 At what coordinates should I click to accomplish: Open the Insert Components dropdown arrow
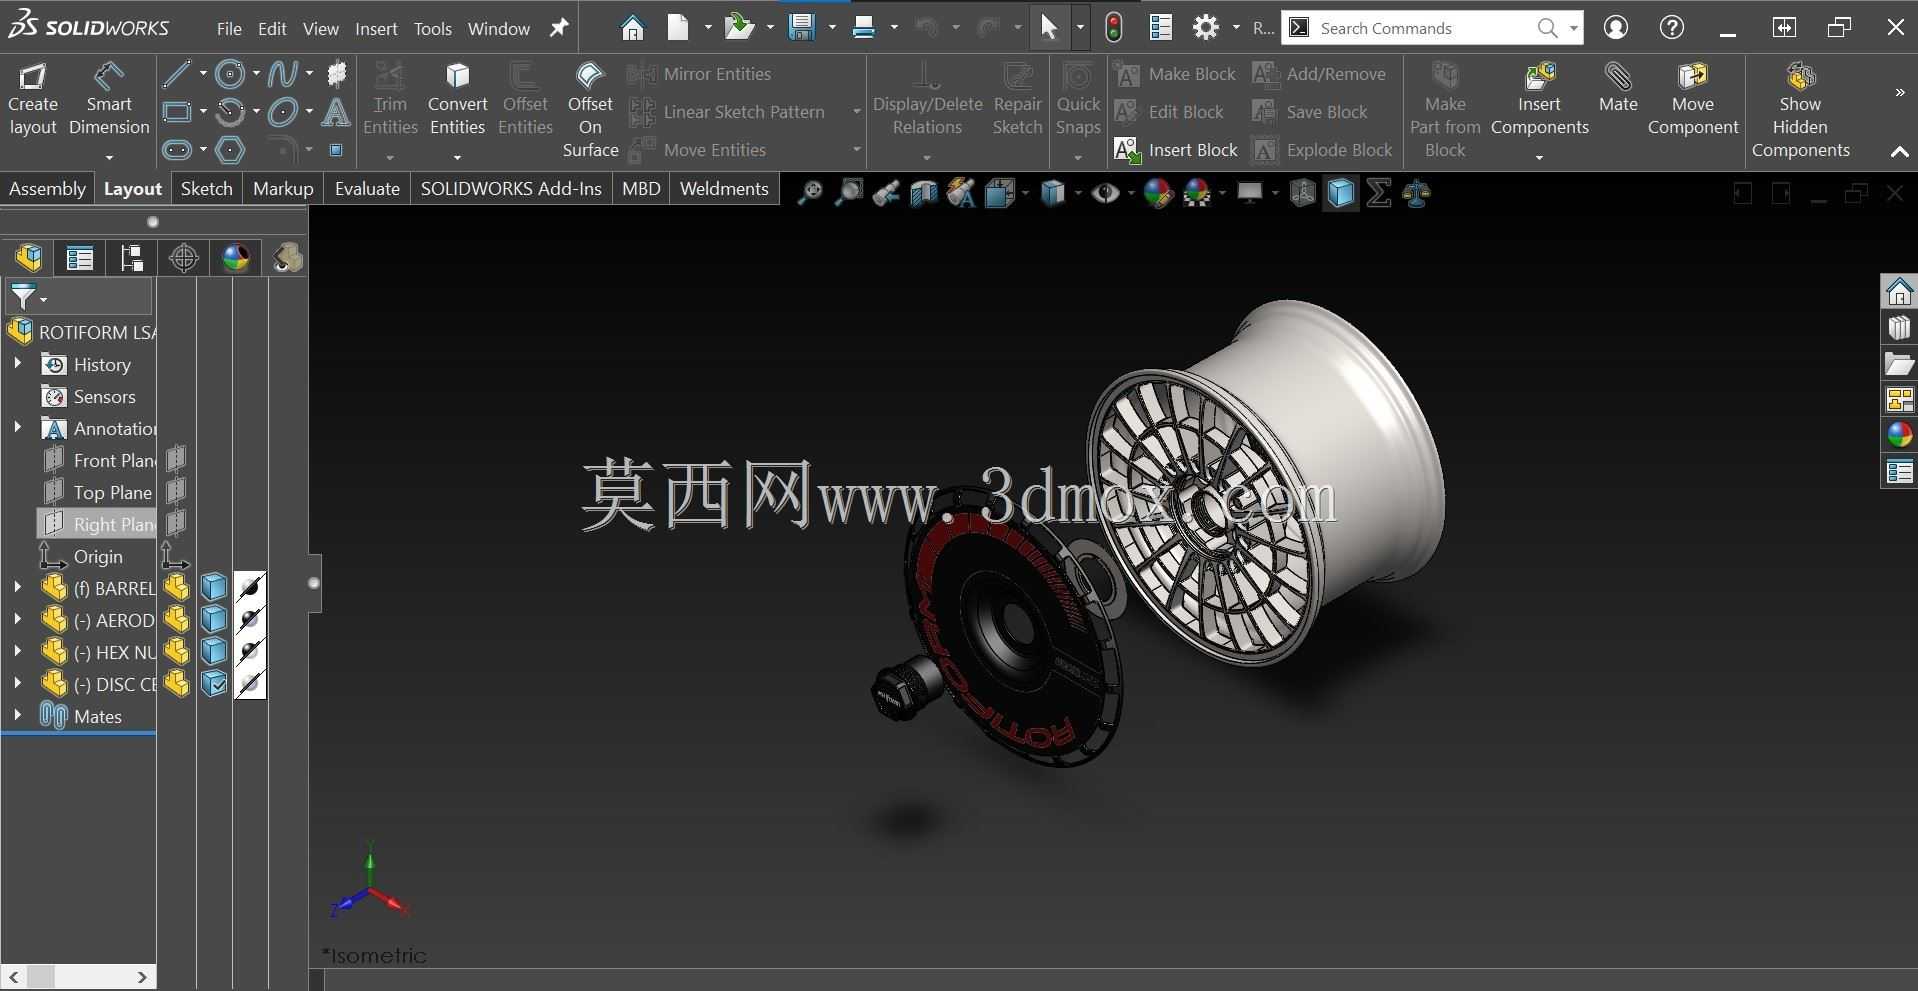pyautogui.click(x=1539, y=157)
